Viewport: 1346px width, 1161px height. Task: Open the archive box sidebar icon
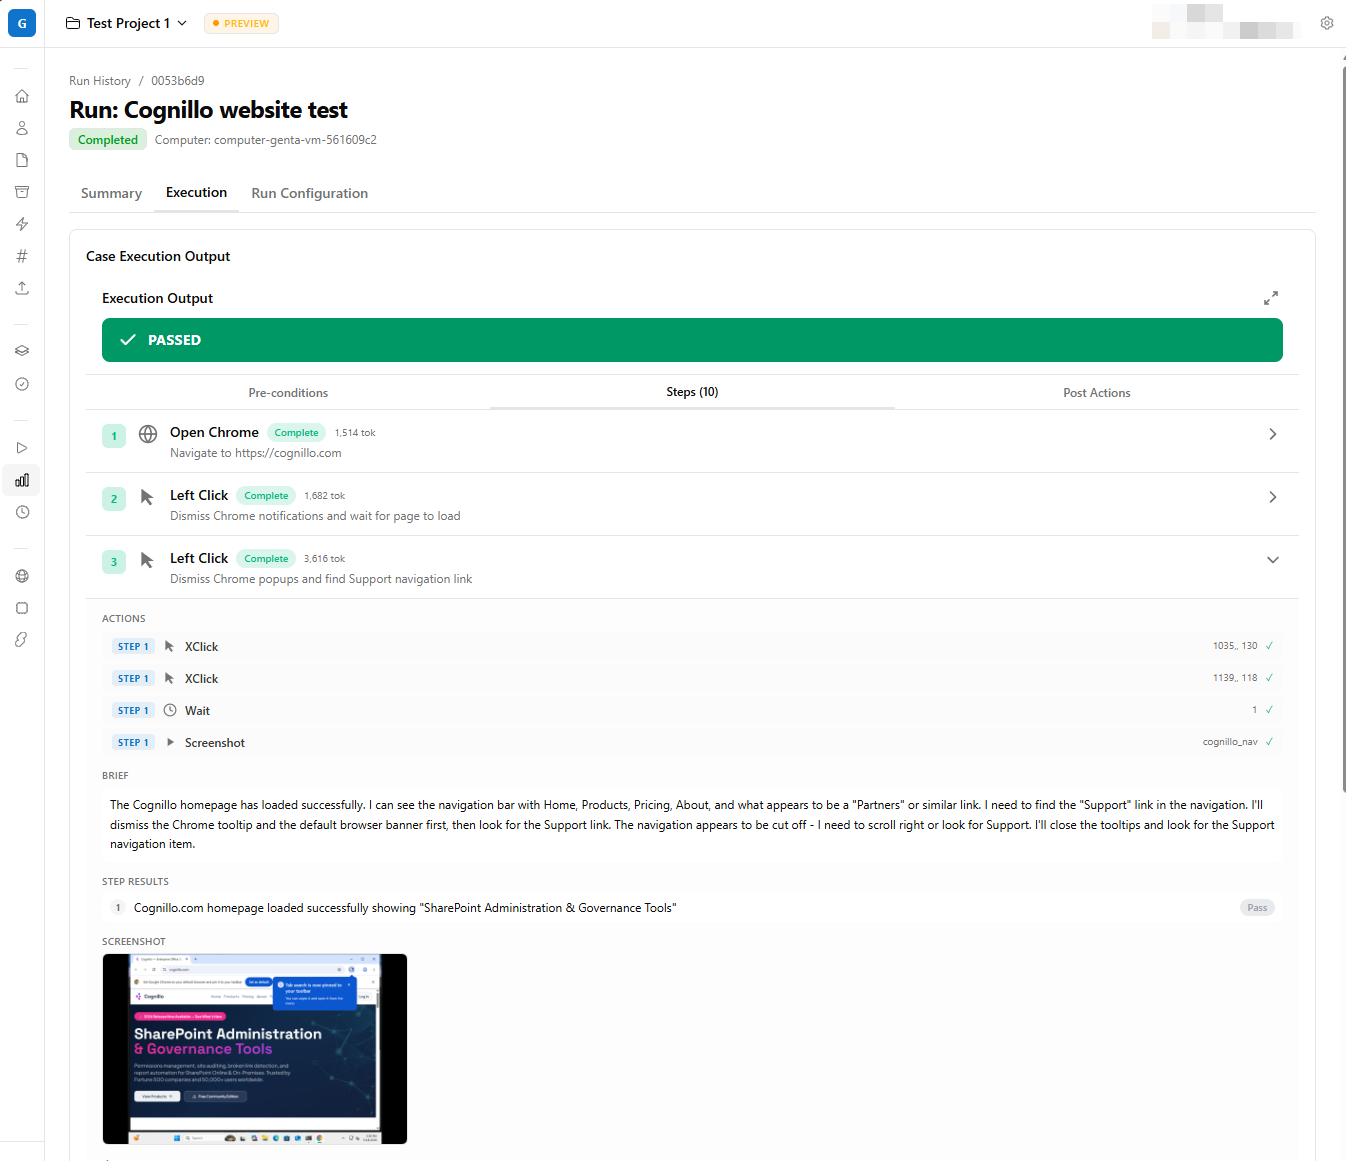coord(22,192)
